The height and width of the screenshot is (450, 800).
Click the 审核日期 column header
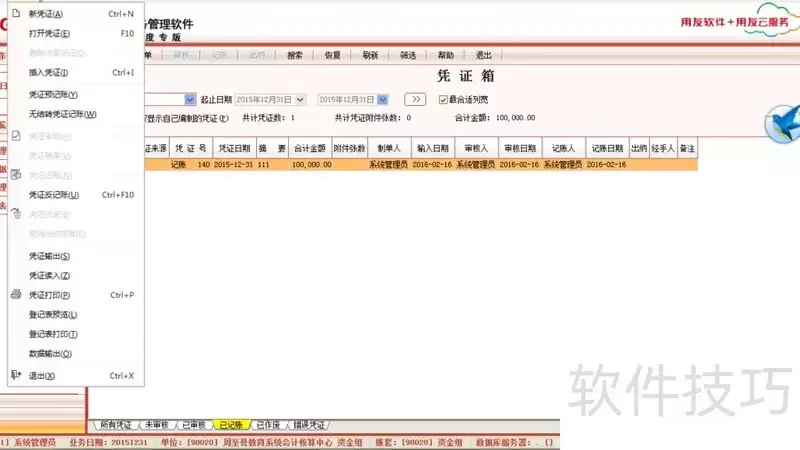(x=520, y=148)
